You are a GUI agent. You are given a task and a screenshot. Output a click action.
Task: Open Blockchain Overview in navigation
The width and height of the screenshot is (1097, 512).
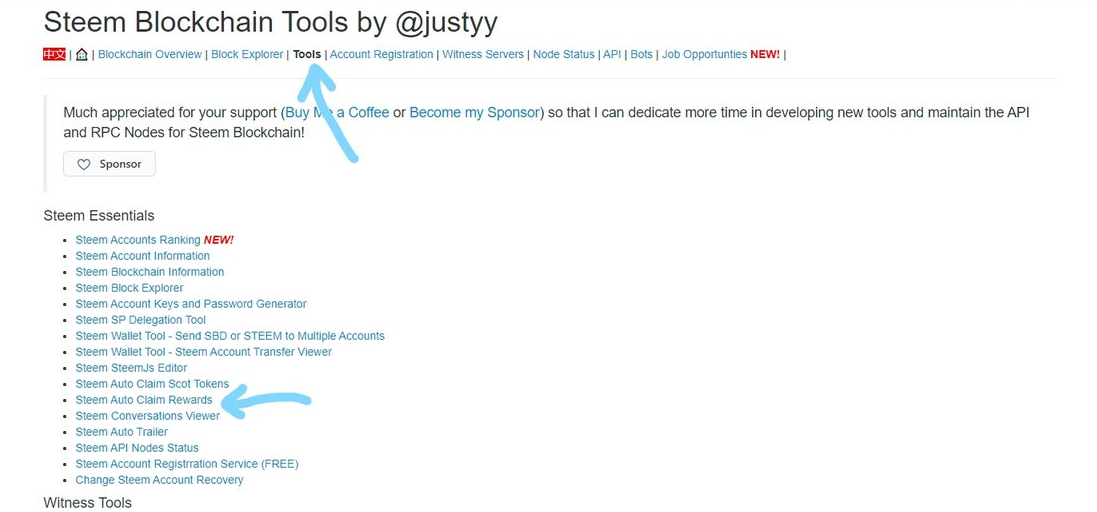coord(150,55)
